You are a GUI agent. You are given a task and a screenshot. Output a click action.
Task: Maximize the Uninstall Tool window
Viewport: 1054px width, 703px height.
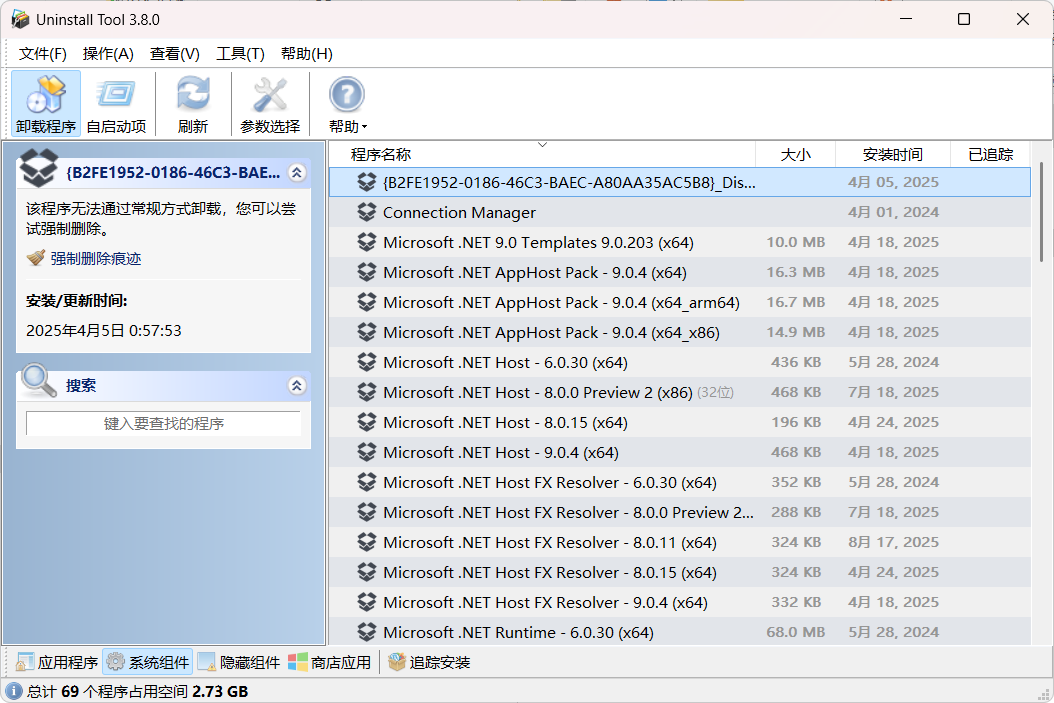pyautogui.click(x=964, y=19)
